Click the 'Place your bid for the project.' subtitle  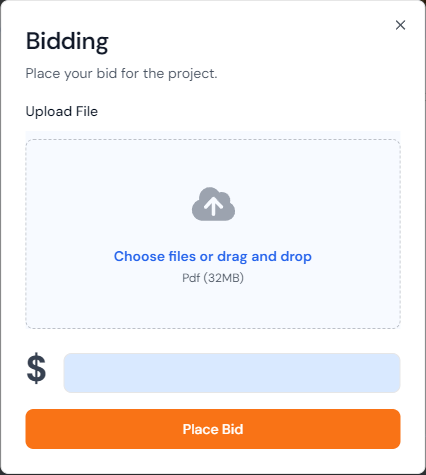[x=121, y=74]
